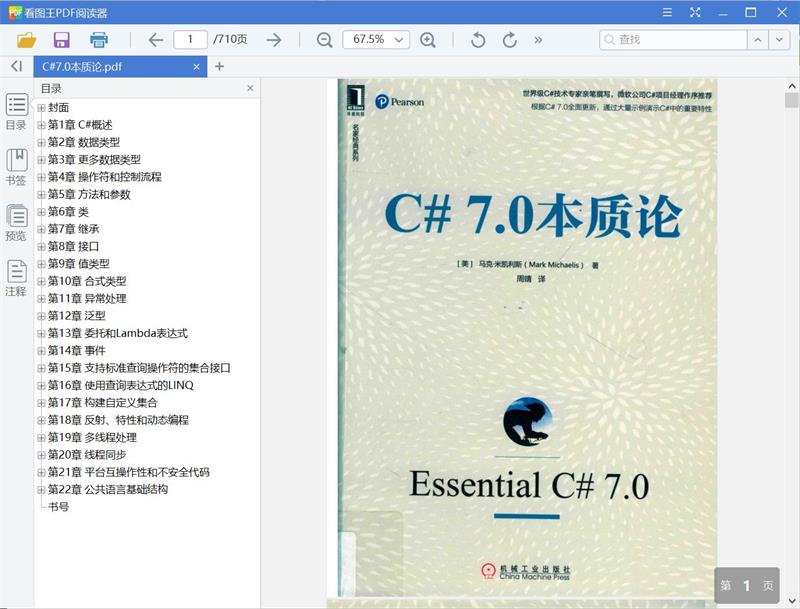Rotate the page counterclockwise
The image size is (800, 609).
click(477, 41)
